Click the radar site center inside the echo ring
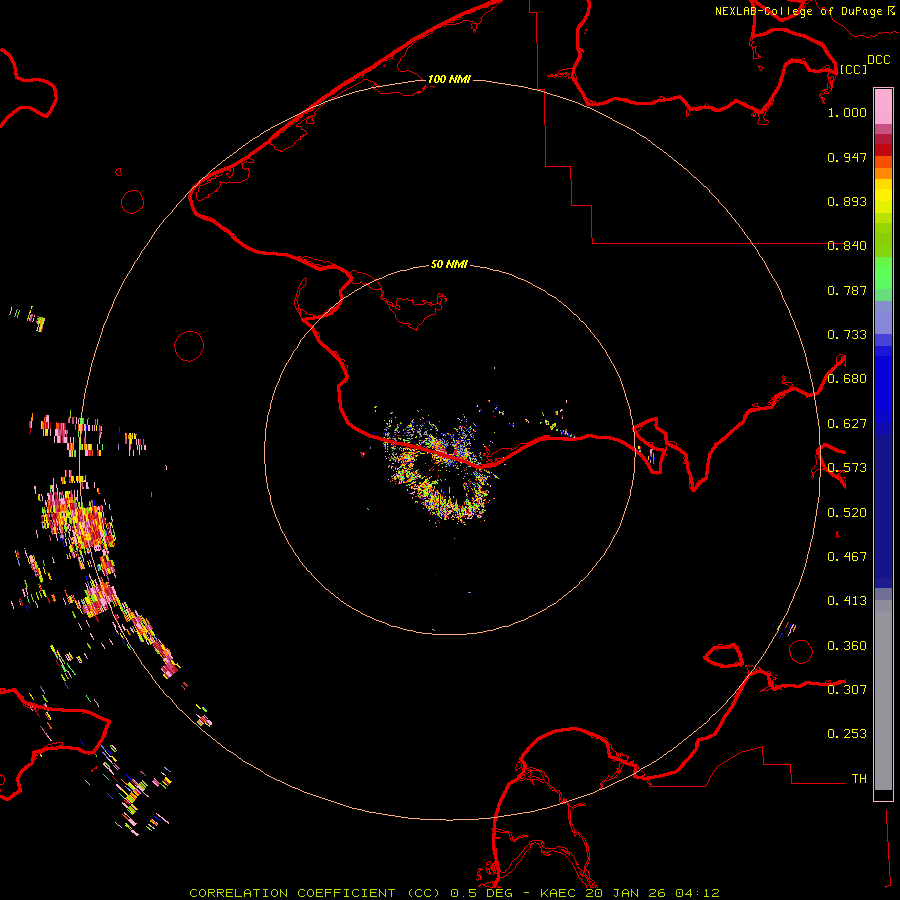 pyautogui.click(x=449, y=450)
